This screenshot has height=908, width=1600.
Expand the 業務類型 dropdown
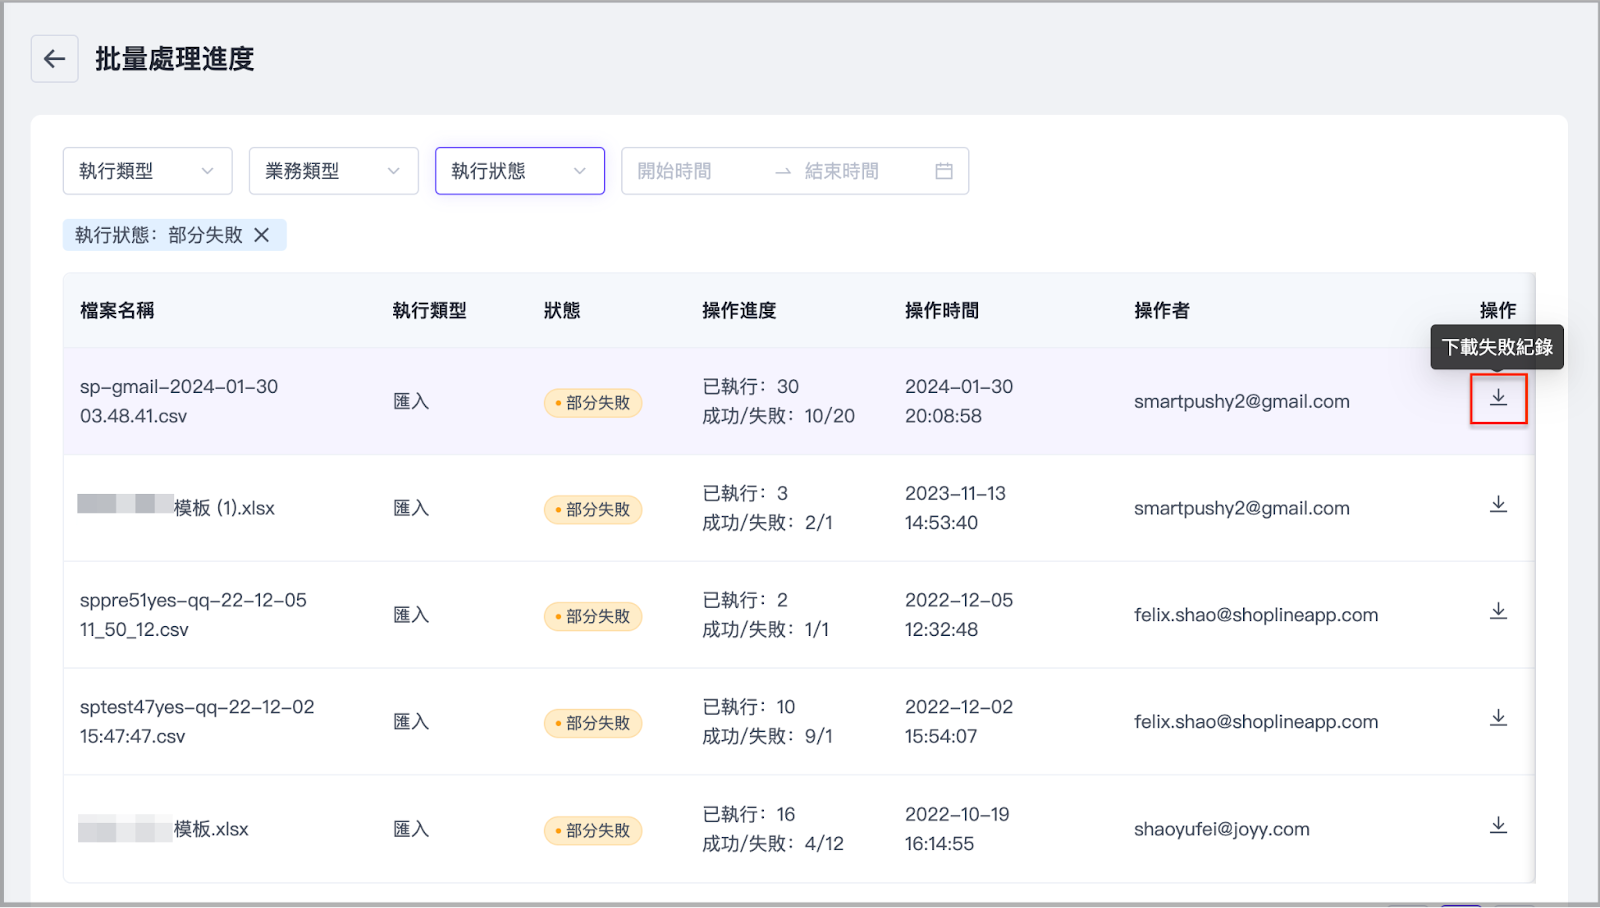tap(333, 171)
